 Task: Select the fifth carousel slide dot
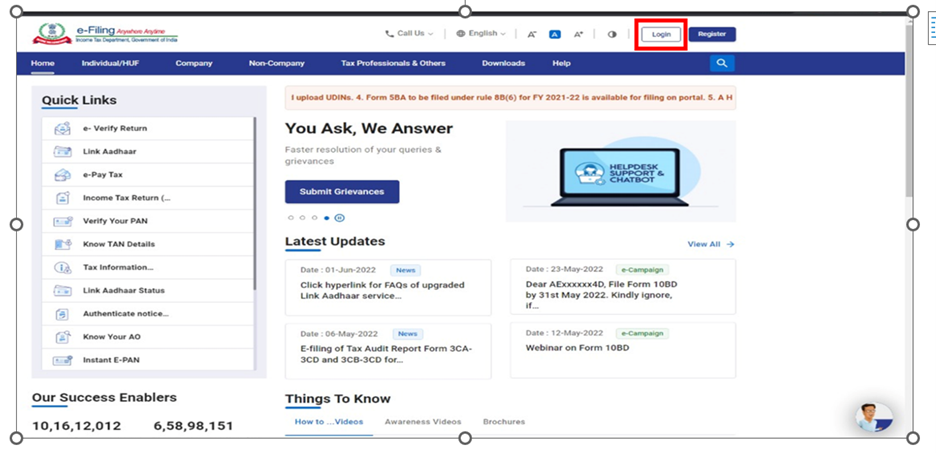pos(339,217)
